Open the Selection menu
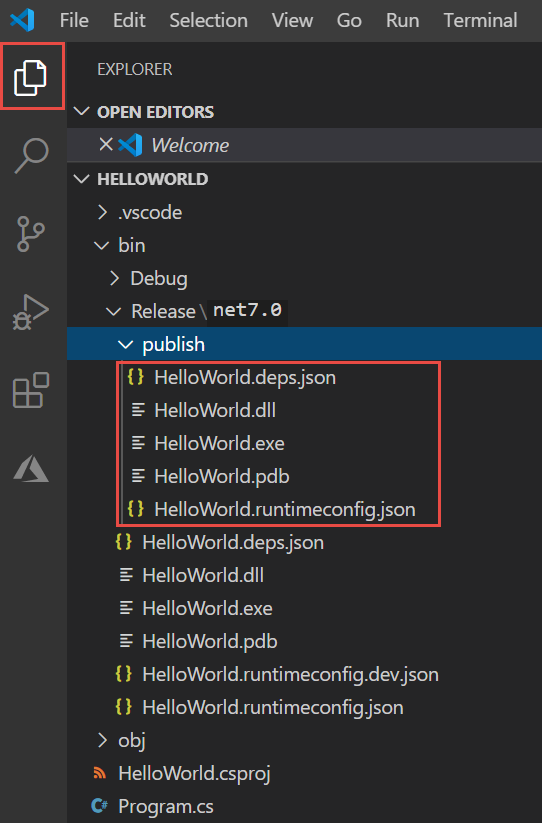 (208, 20)
